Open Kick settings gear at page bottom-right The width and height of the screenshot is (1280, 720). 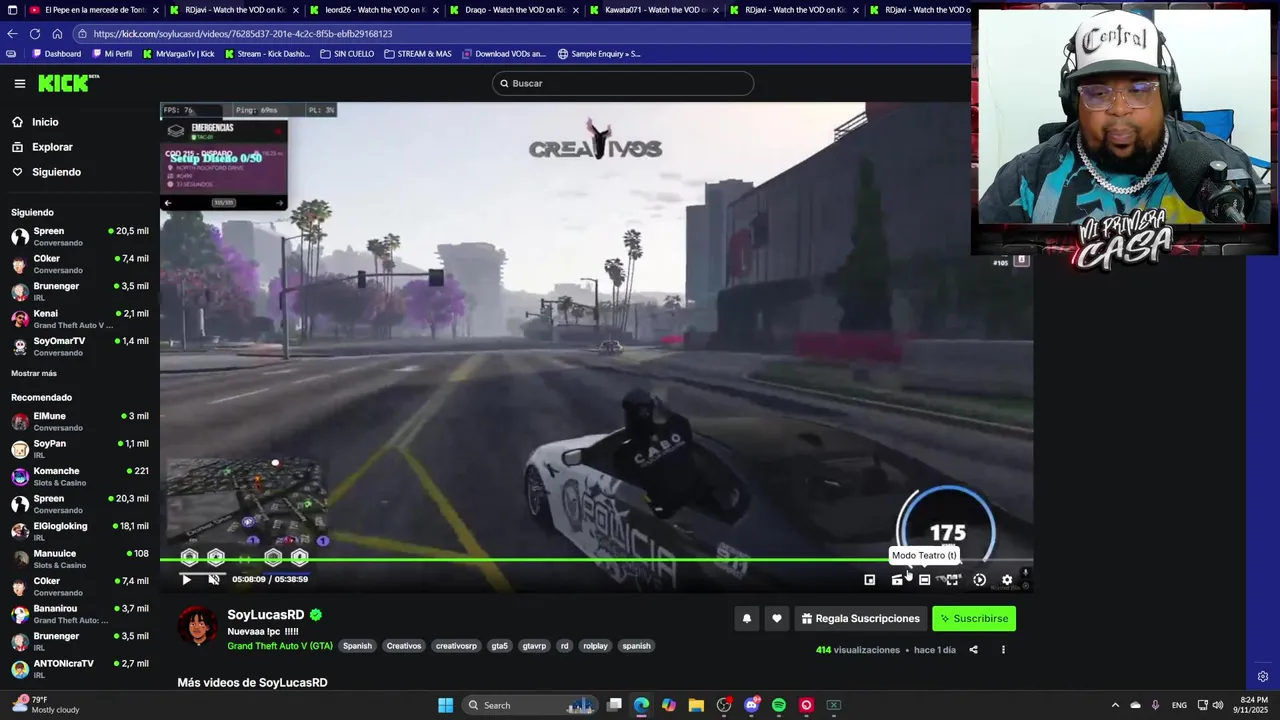tap(1263, 677)
